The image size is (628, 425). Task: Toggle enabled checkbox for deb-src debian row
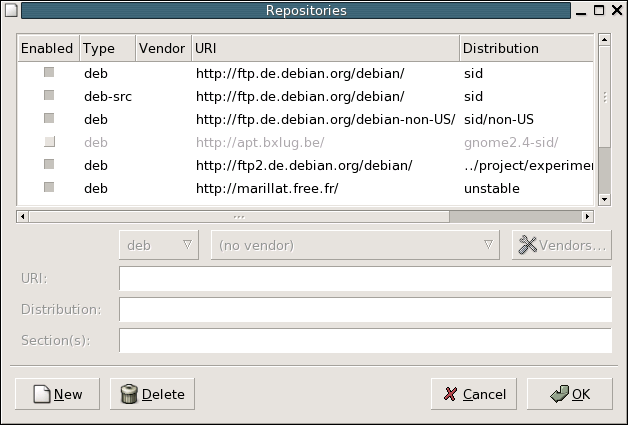(x=49, y=95)
